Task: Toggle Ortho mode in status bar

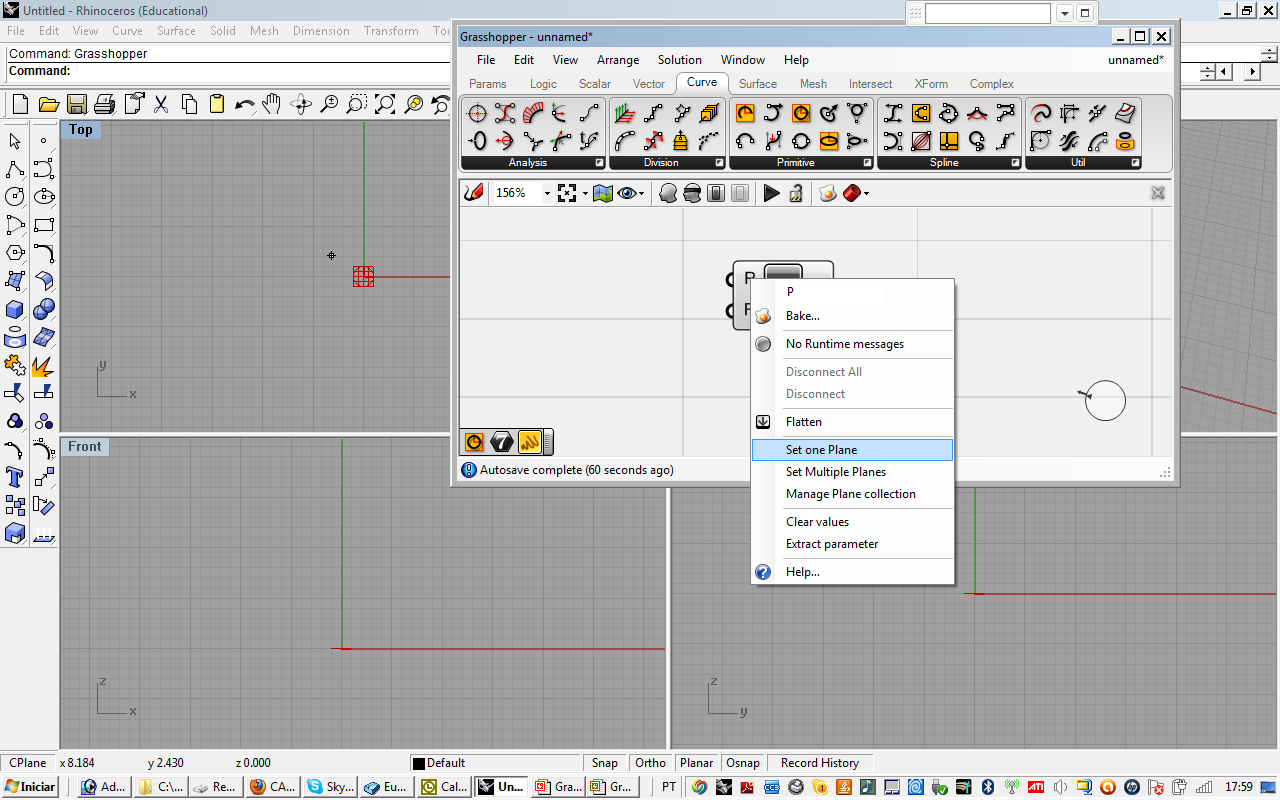Action: click(650, 763)
